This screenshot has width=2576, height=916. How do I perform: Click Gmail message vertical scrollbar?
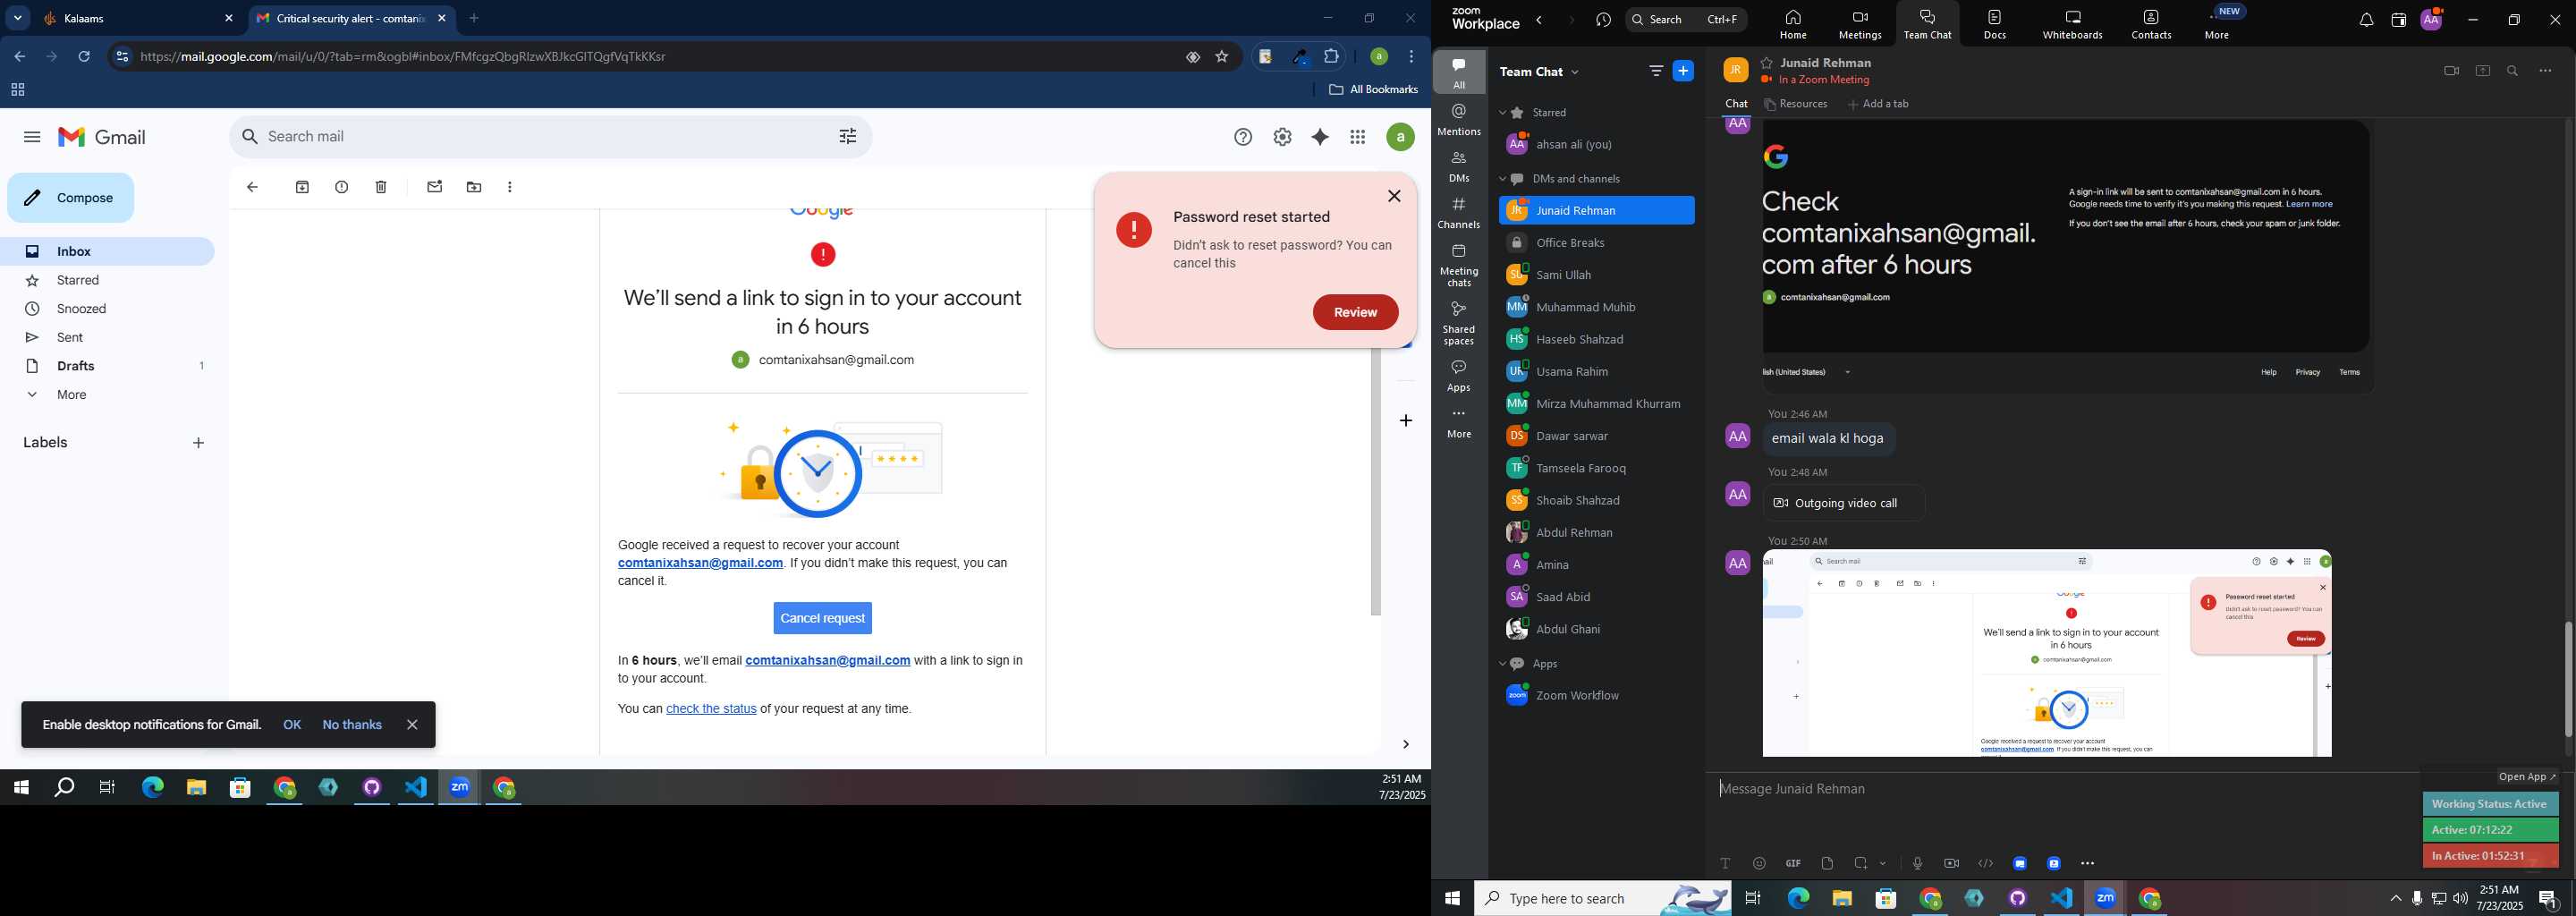(x=1376, y=480)
